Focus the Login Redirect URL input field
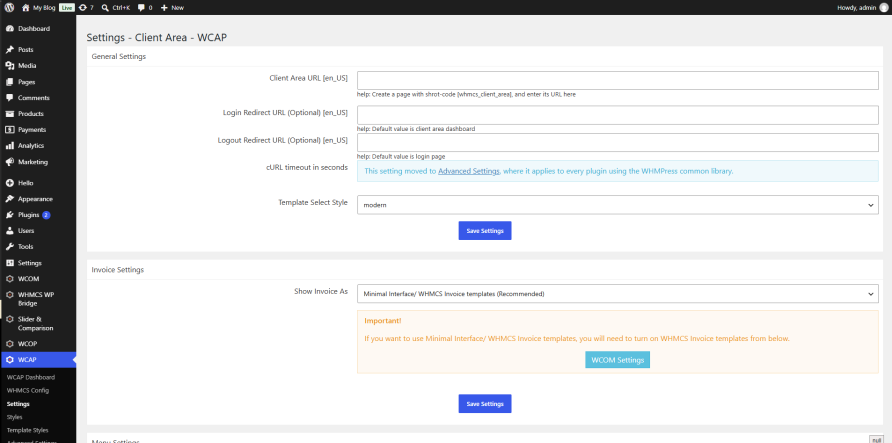The image size is (892, 443). pyautogui.click(x=618, y=115)
